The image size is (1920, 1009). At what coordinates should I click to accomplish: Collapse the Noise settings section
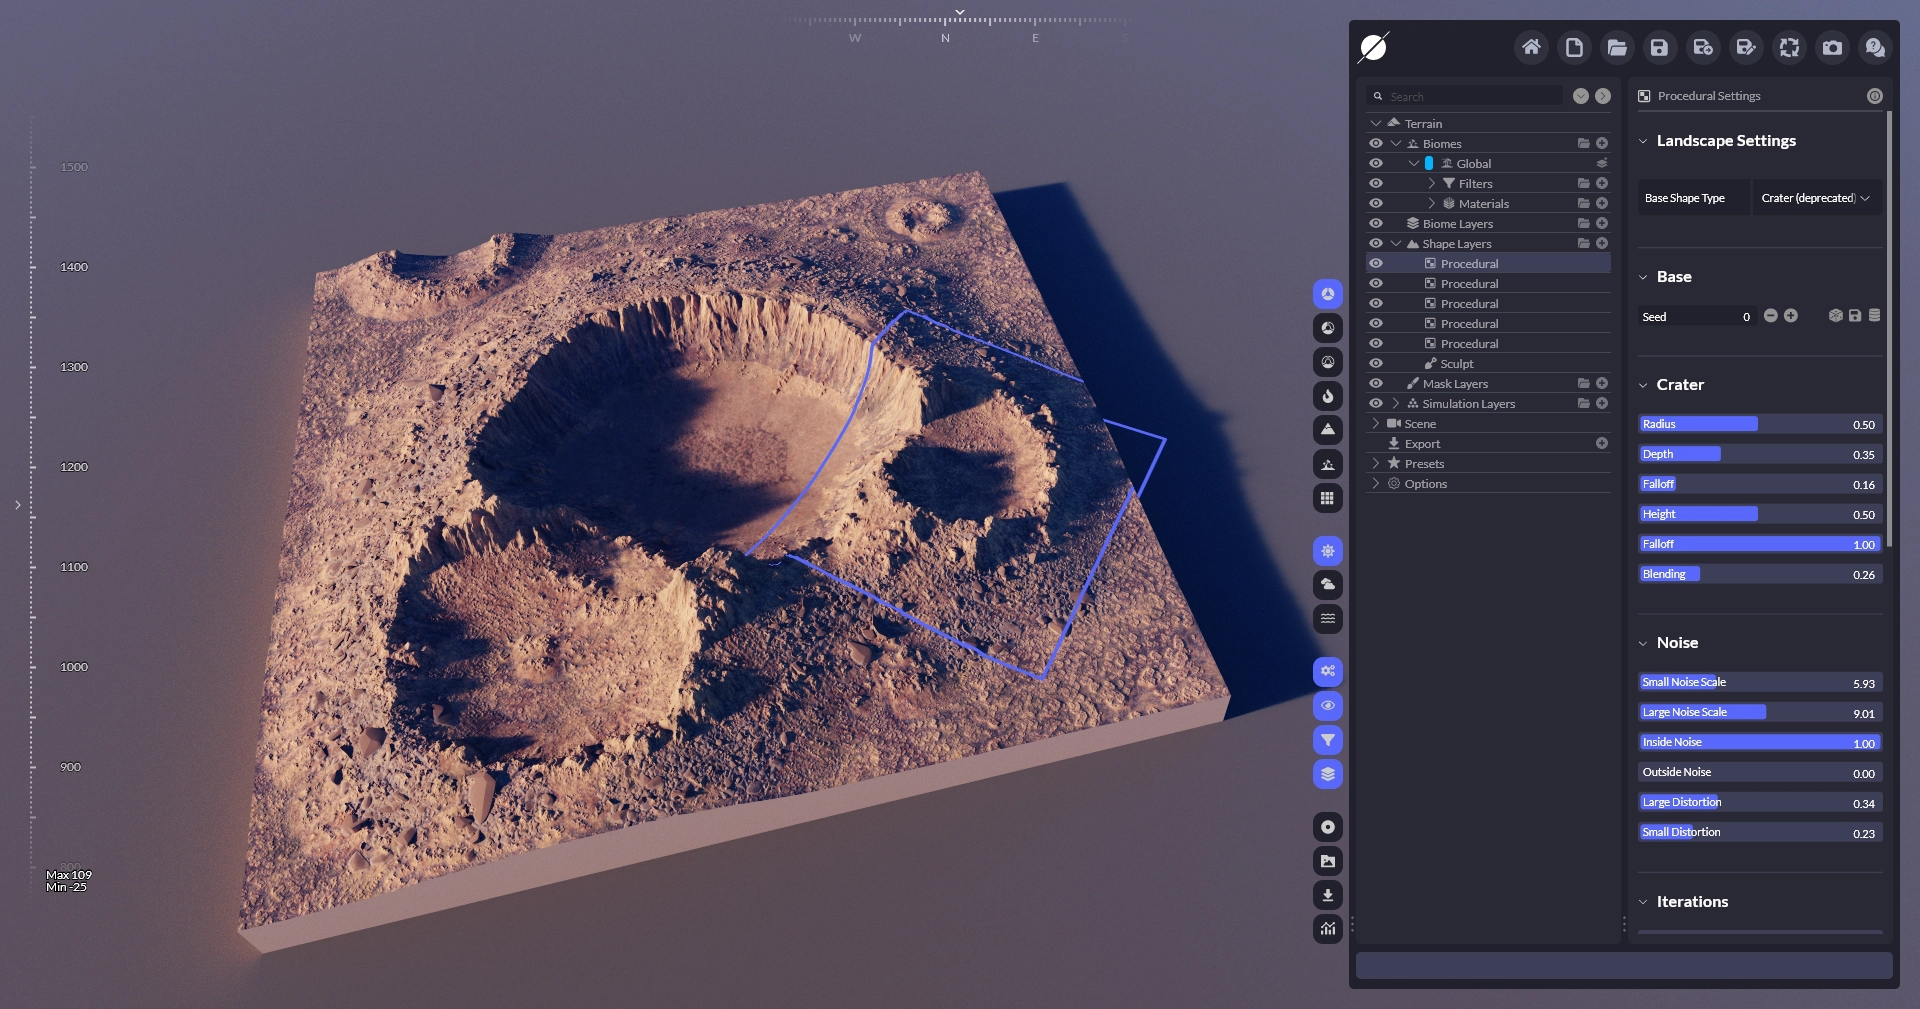tap(1643, 643)
